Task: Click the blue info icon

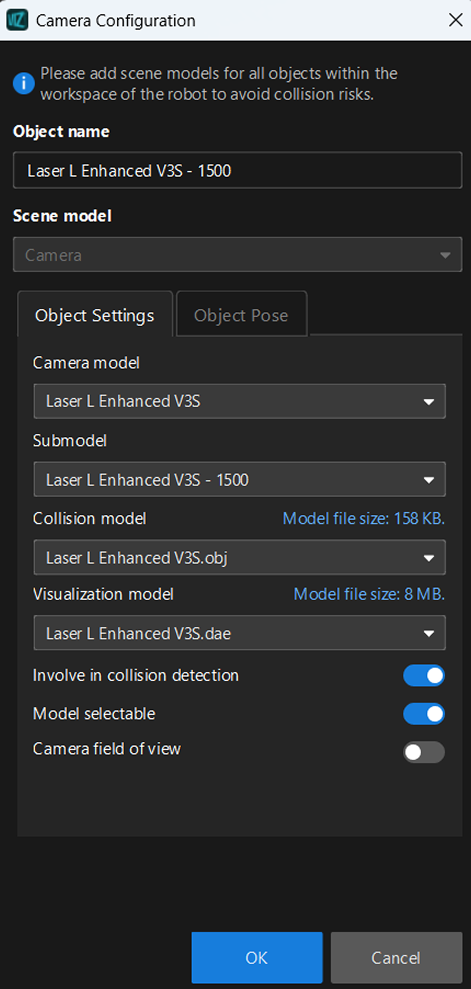Action: 23,84
